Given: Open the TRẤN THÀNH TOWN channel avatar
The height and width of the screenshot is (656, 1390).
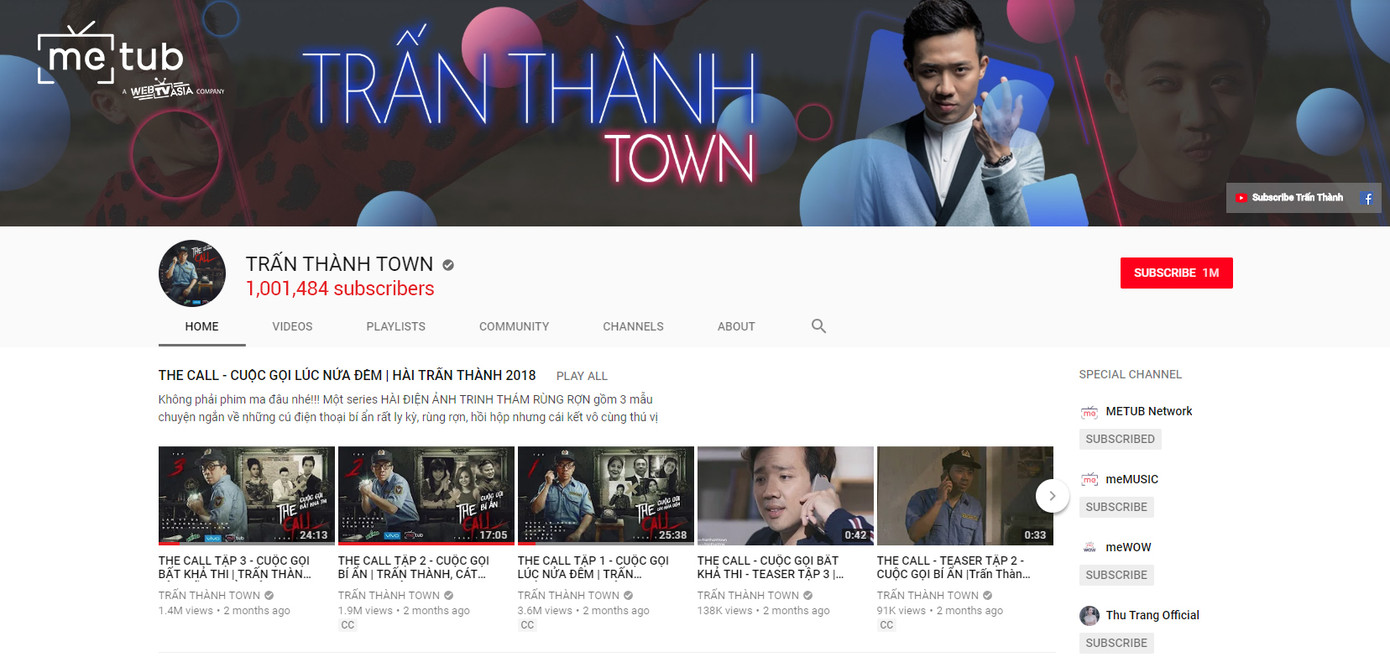Looking at the screenshot, I should pyautogui.click(x=192, y=273).
